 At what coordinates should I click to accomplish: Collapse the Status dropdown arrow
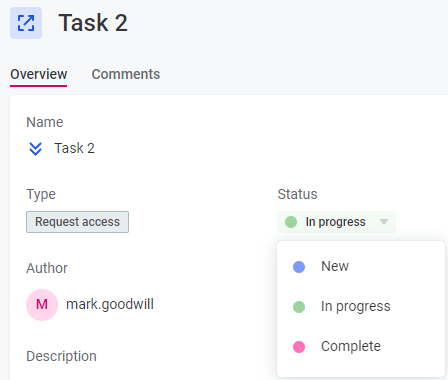384,222
